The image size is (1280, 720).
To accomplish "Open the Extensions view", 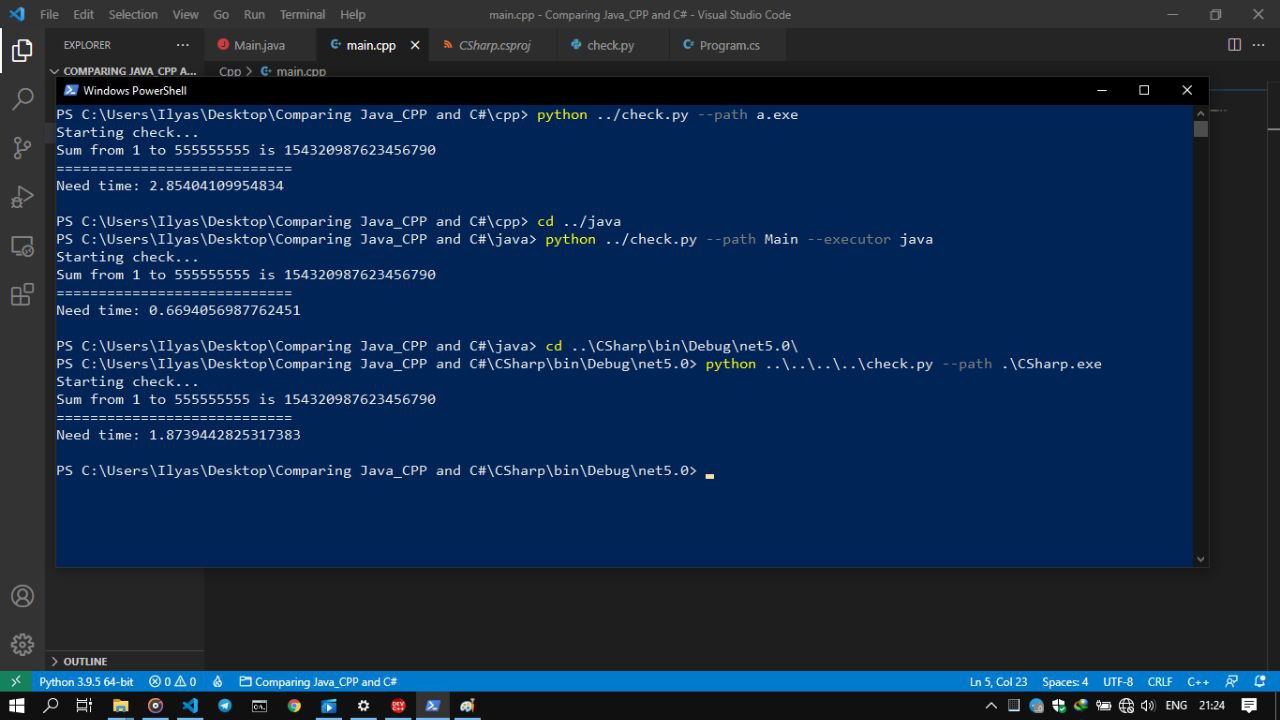I will [x=22, y=295].
